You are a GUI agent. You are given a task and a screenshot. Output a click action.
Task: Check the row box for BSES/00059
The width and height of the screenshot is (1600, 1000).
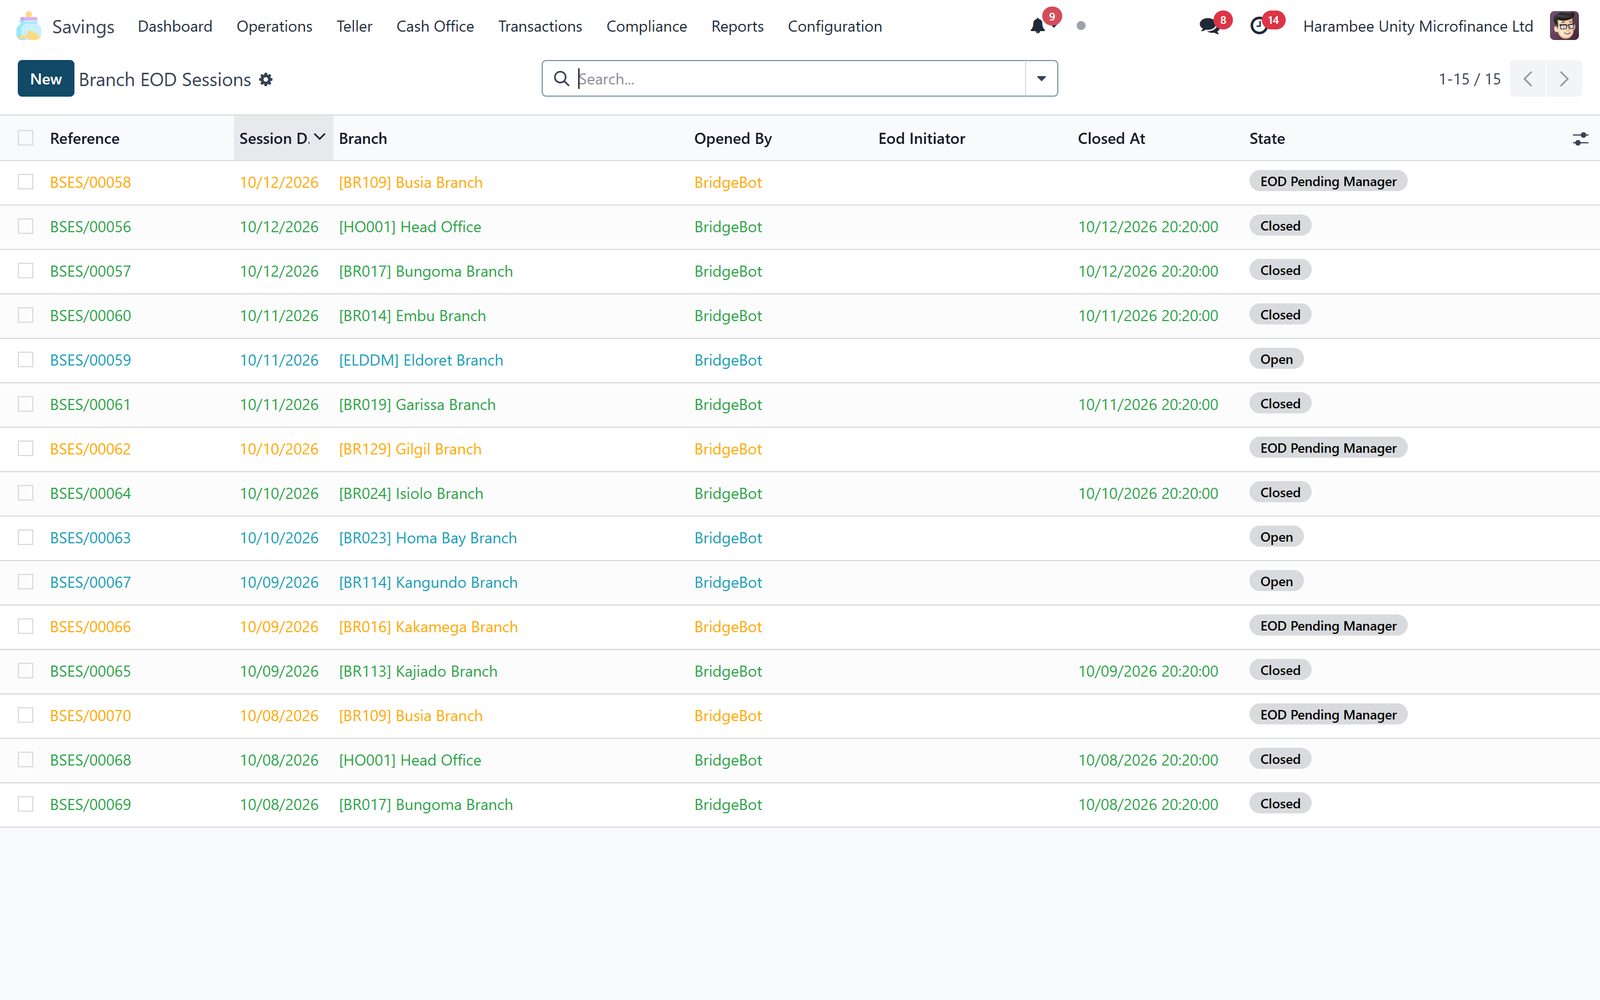[x=26, y=360]
